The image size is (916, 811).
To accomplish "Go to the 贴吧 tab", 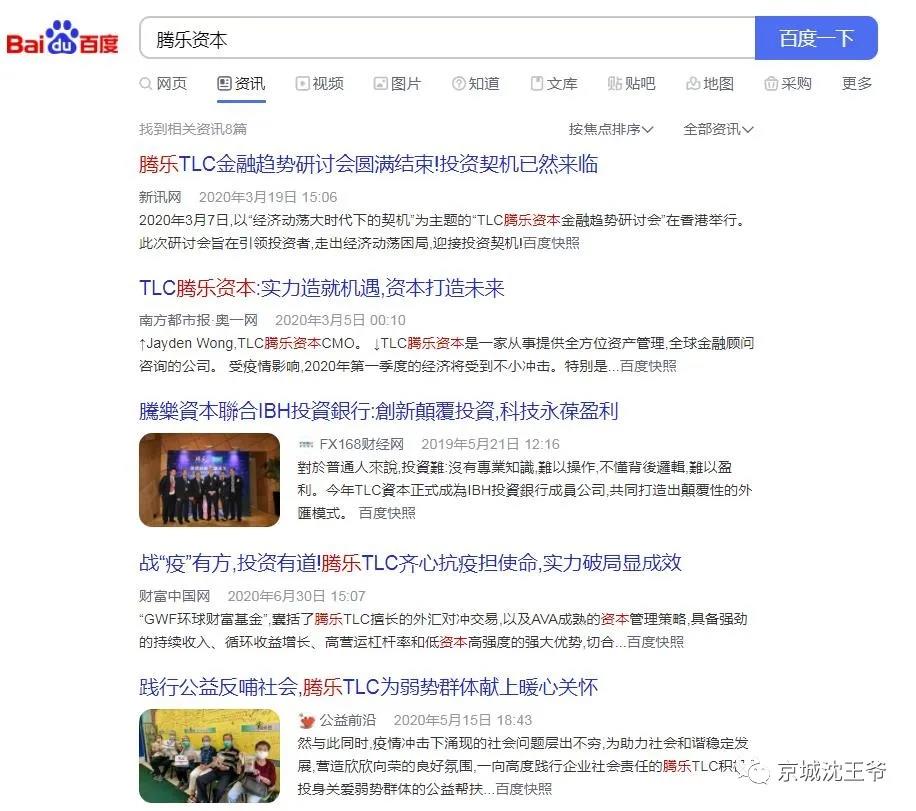I will (632, 84).
